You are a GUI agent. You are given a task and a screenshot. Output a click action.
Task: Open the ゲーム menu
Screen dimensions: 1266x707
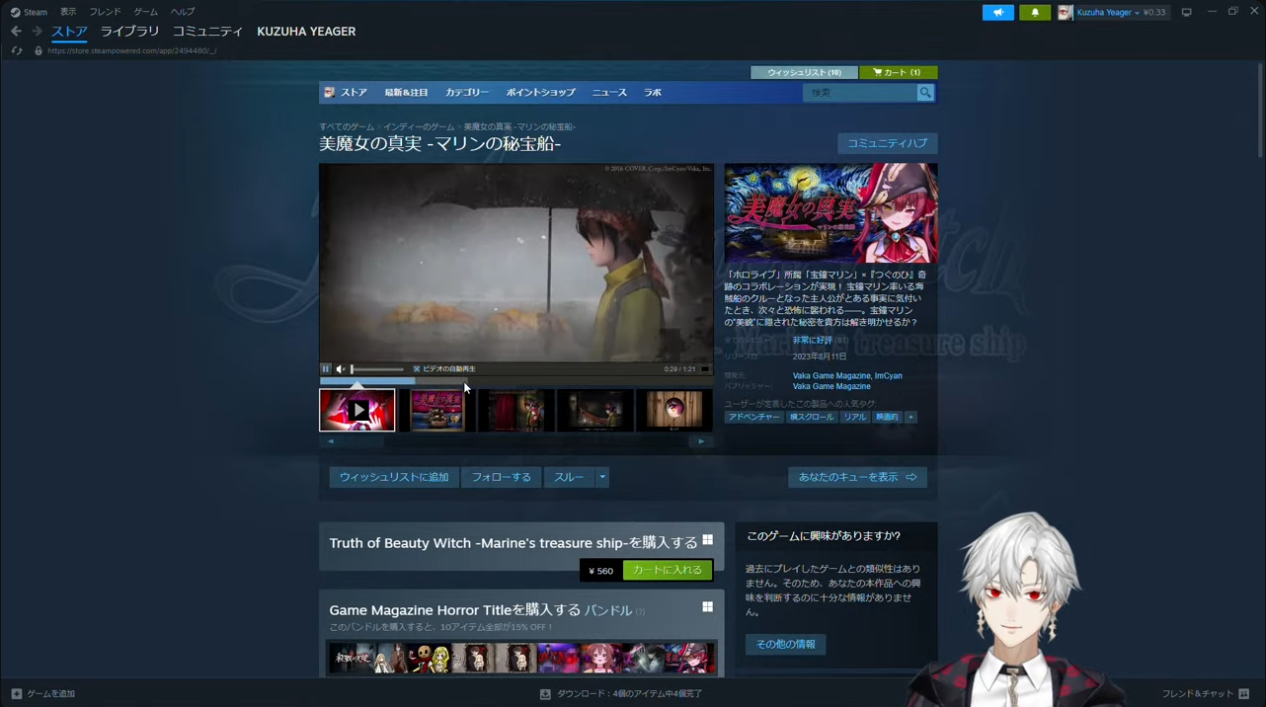click(146, 12)
